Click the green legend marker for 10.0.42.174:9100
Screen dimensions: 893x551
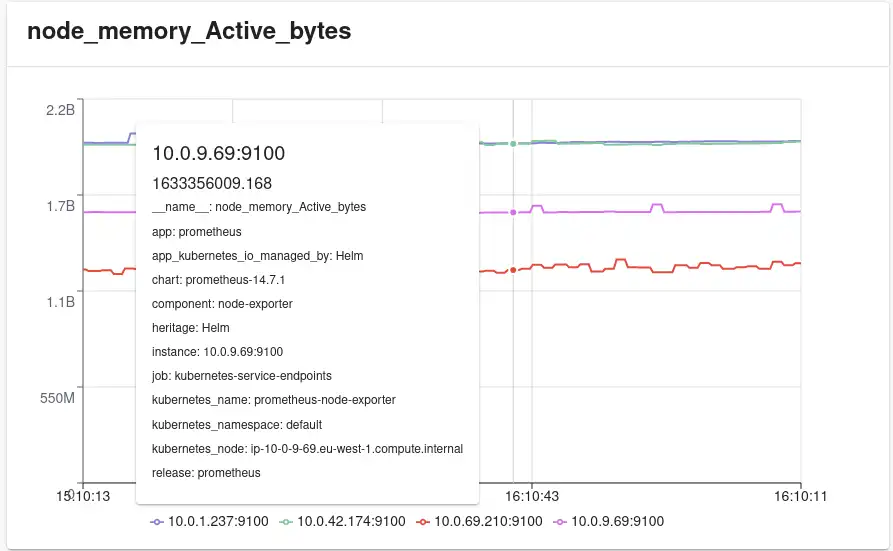(x=287, y=521)
